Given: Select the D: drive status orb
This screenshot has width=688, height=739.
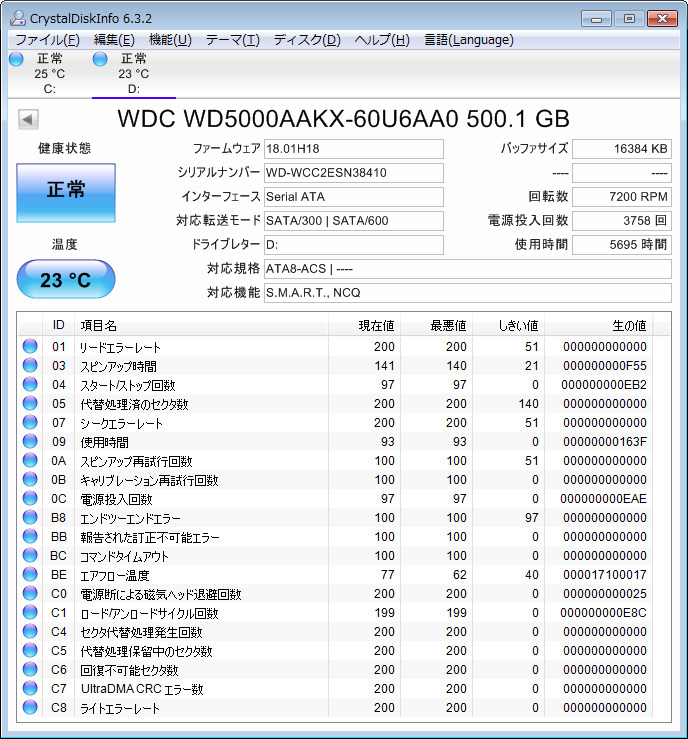Looking at the screenshot, I should (x=100, y=59).
